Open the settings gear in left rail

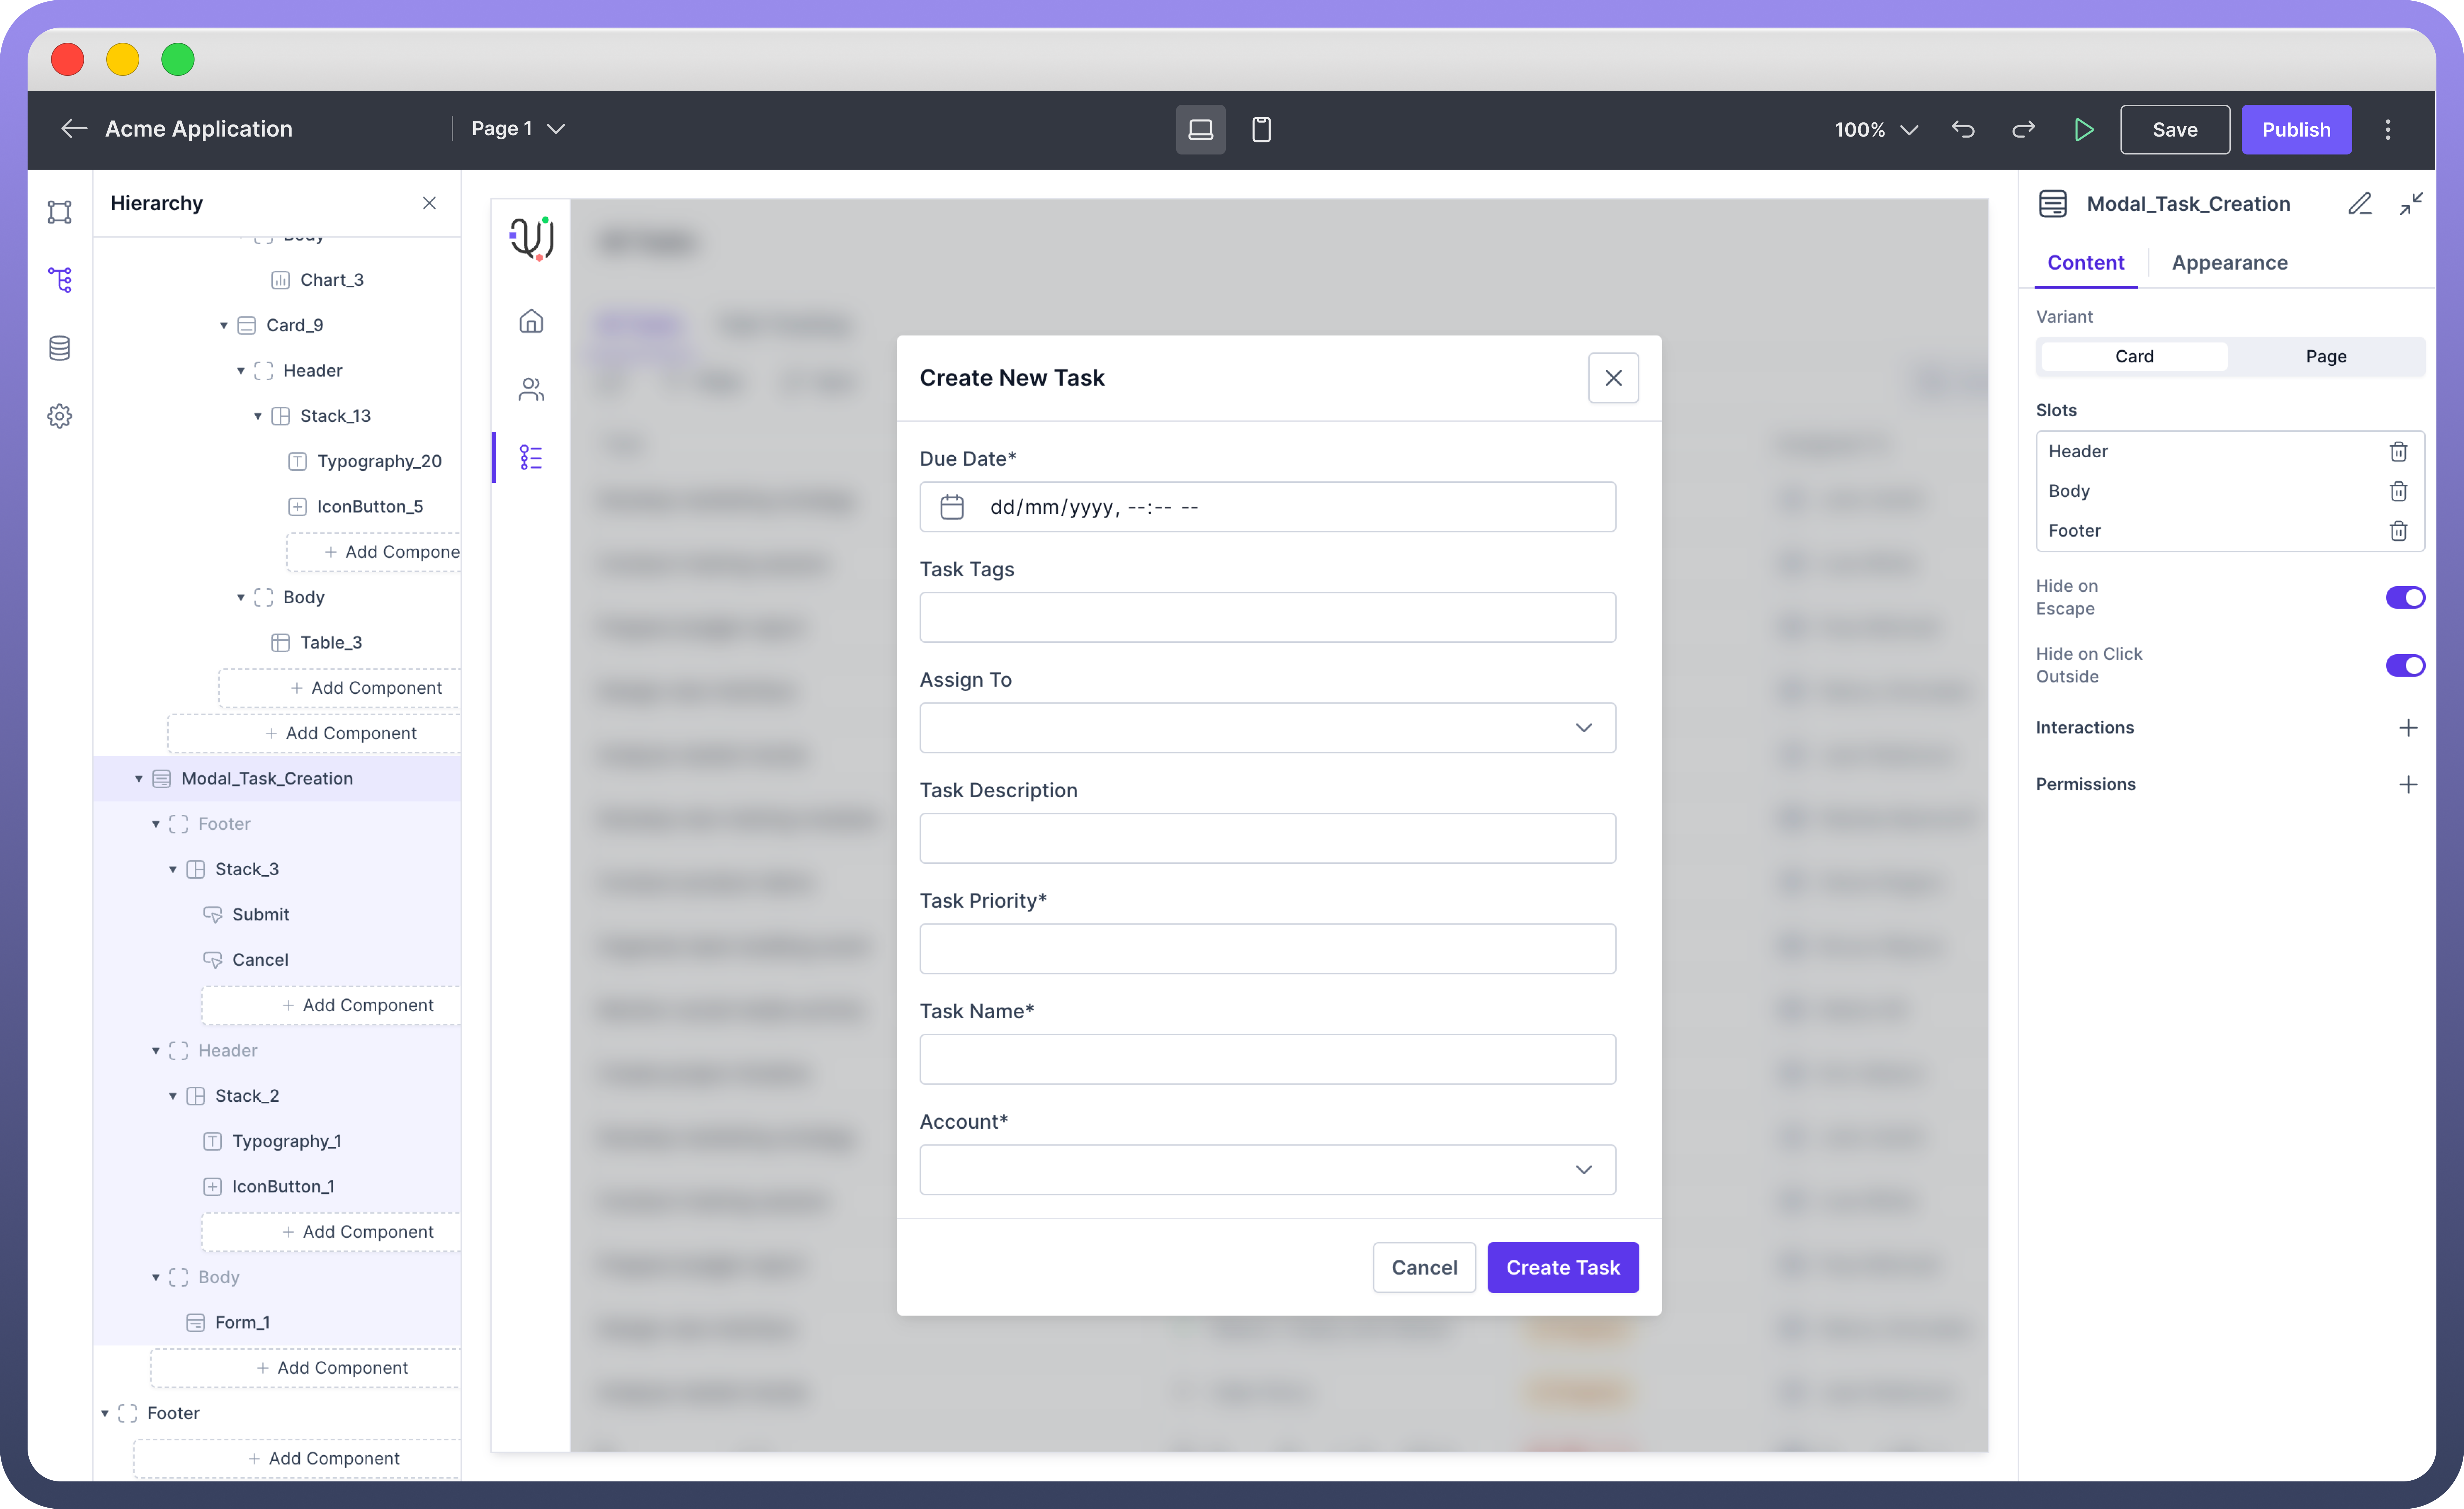[59, 416]
